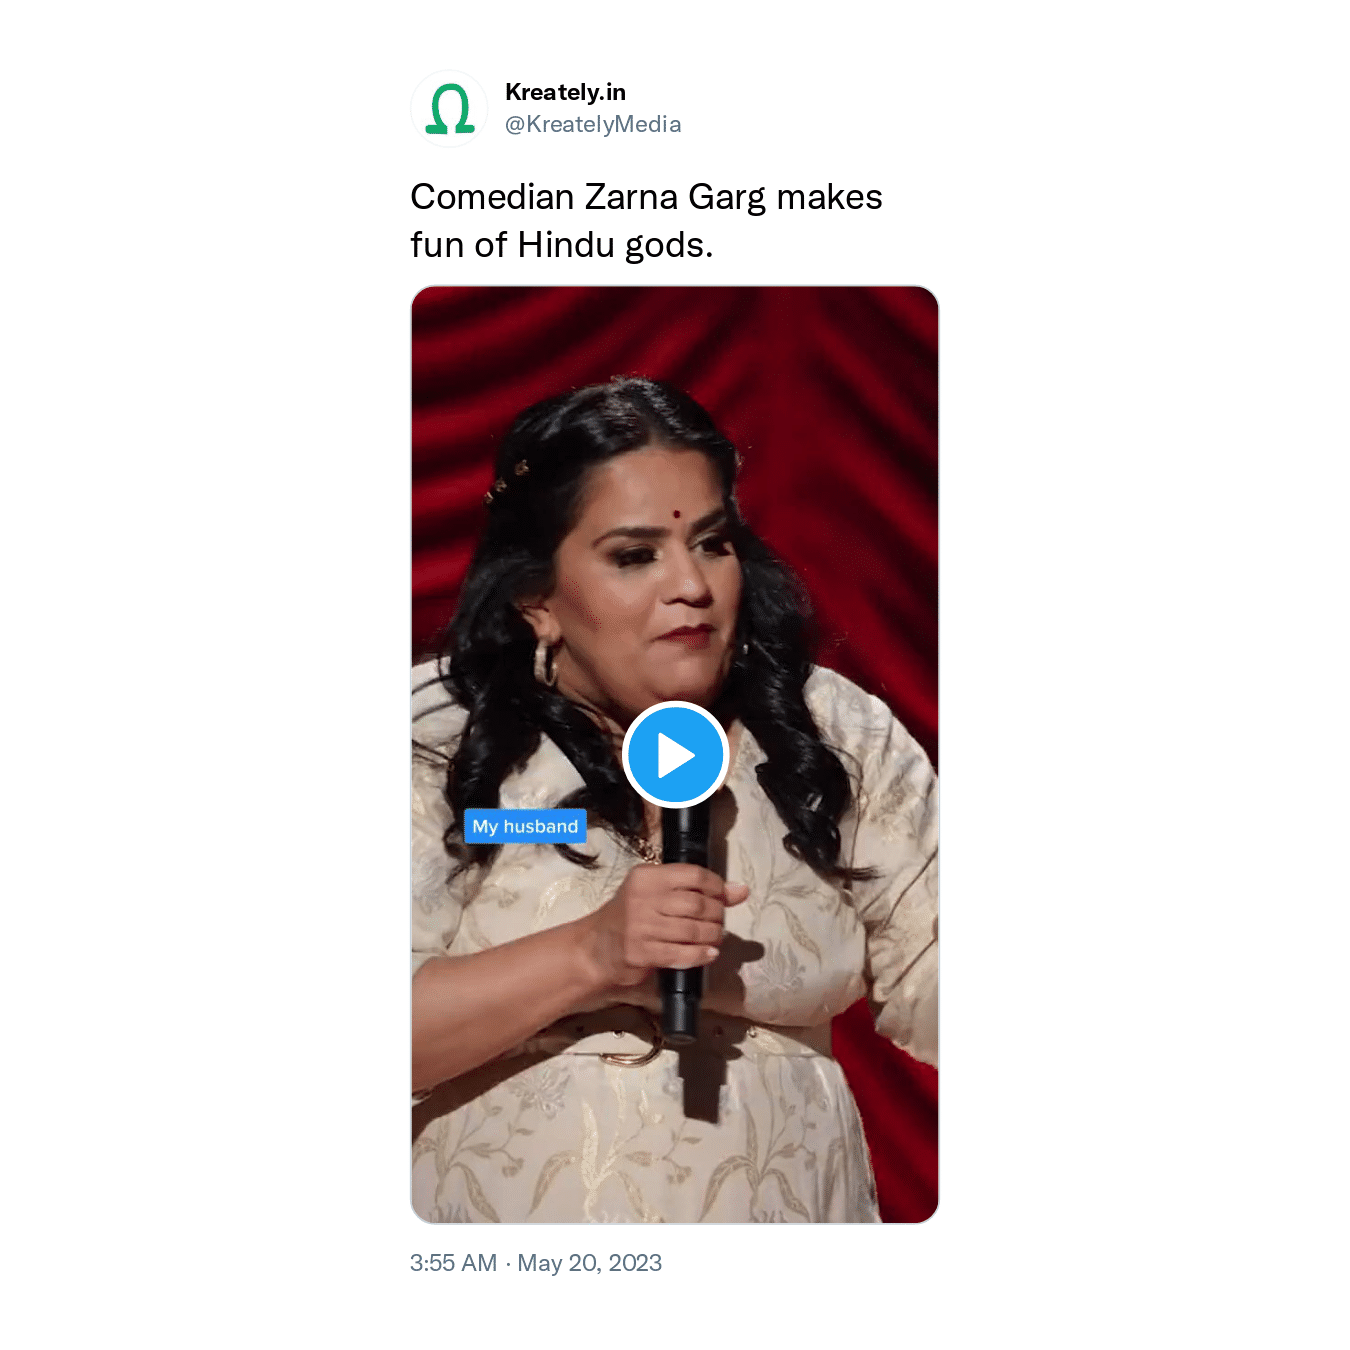
Task: Click the 'My husband' video caption label
Action: click(x=525, y=826)
